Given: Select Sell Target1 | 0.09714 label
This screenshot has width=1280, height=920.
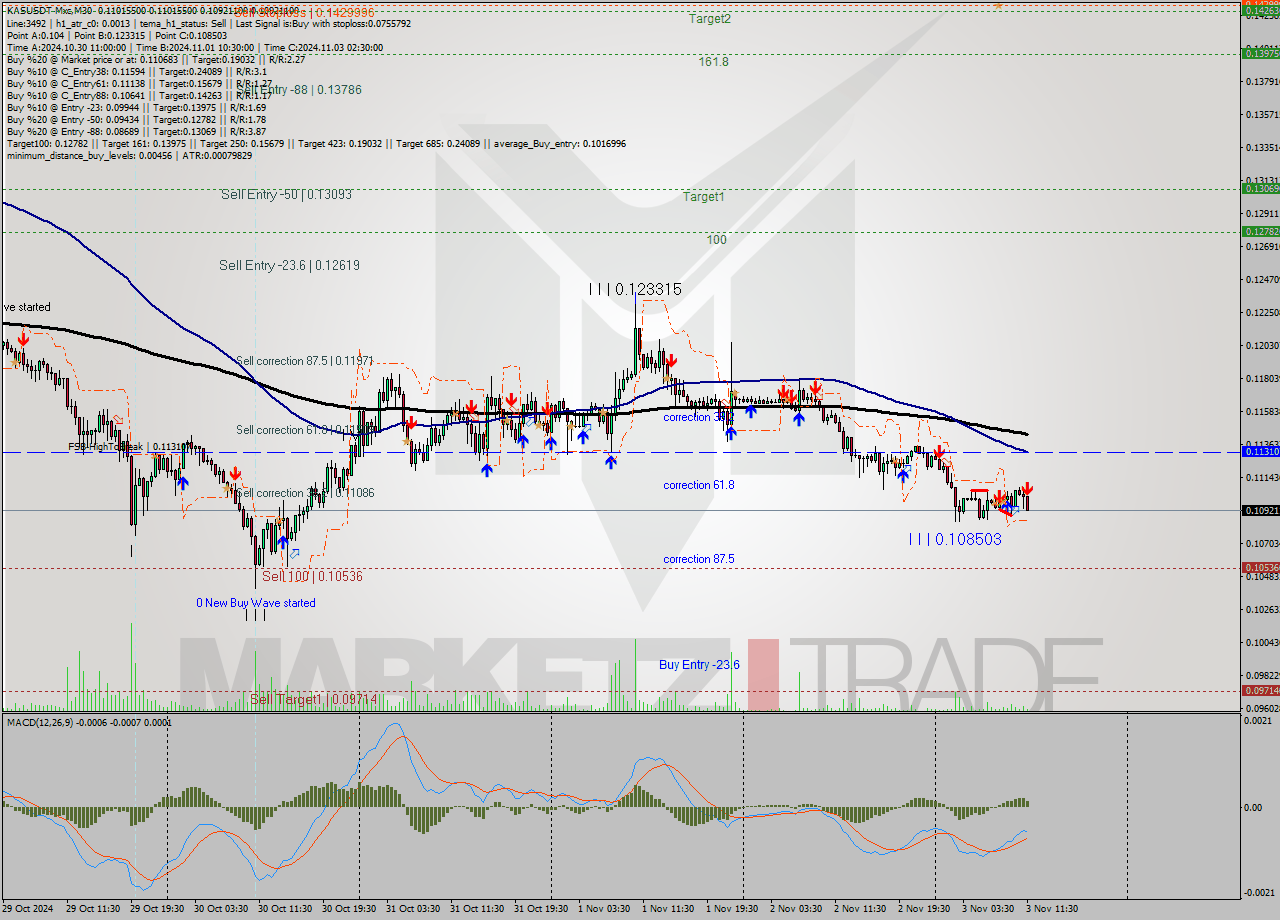Looking at the screenshot, I should pos(313,699).
